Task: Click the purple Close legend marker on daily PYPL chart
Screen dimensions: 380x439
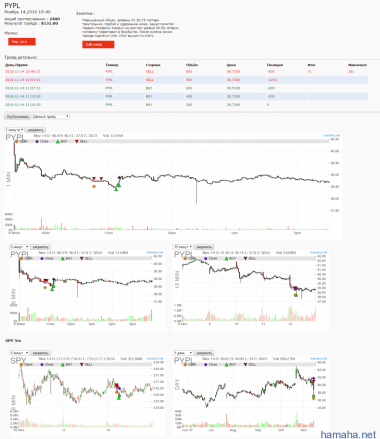Action: (x=206, y=364)
